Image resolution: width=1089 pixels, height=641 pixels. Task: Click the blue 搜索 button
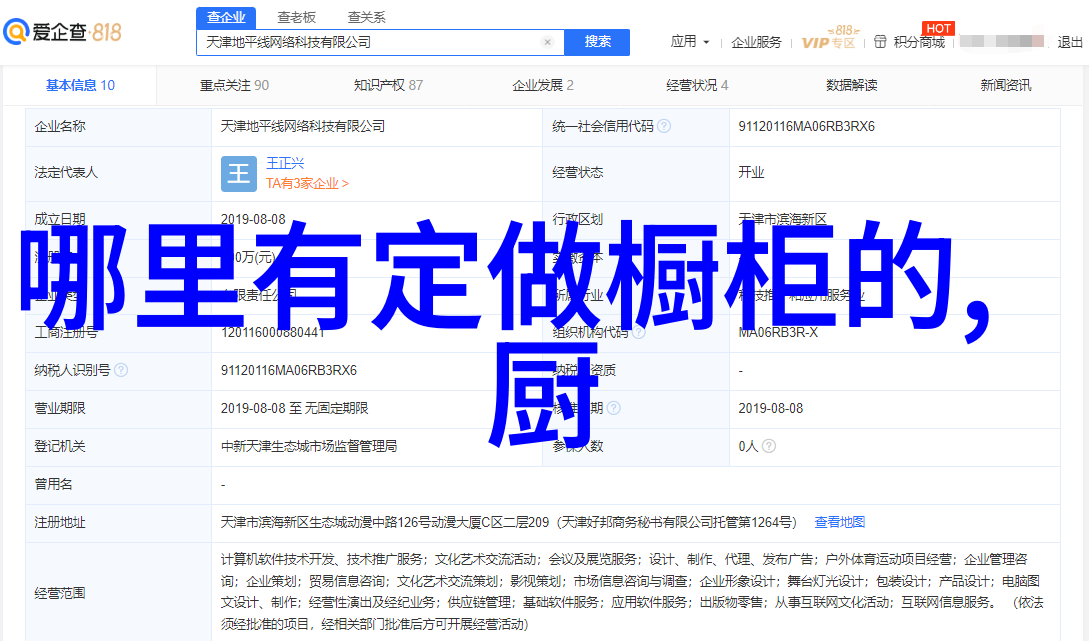click(x=597, y=42)
